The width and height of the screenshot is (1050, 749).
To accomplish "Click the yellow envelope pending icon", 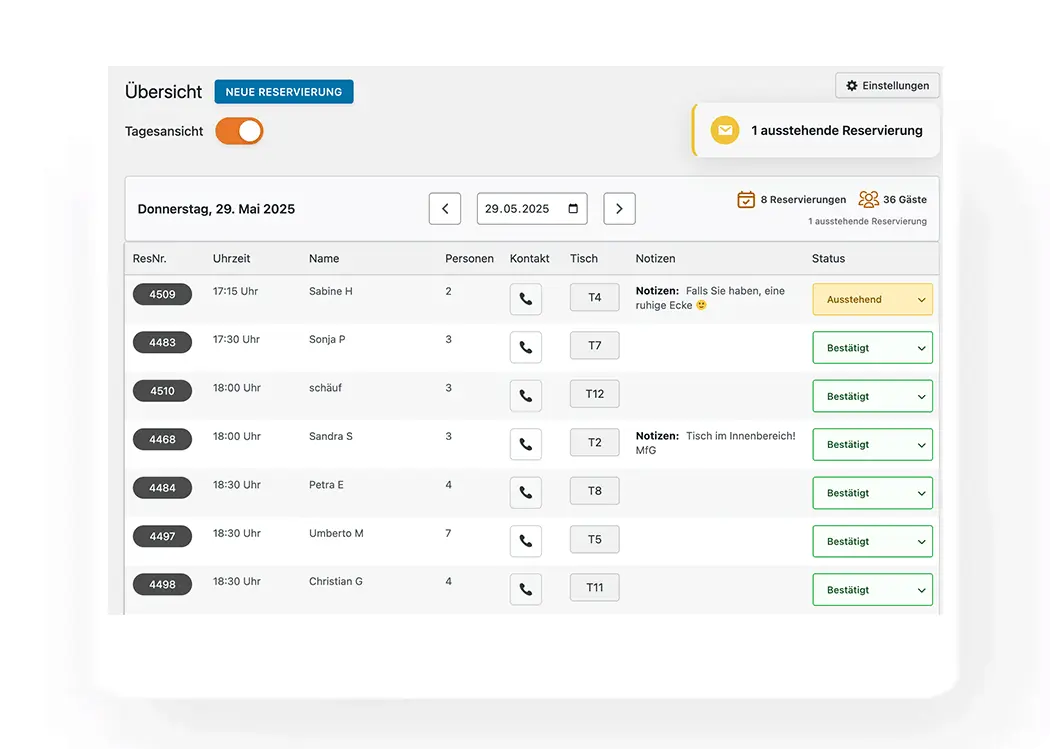I will [725, 131].
